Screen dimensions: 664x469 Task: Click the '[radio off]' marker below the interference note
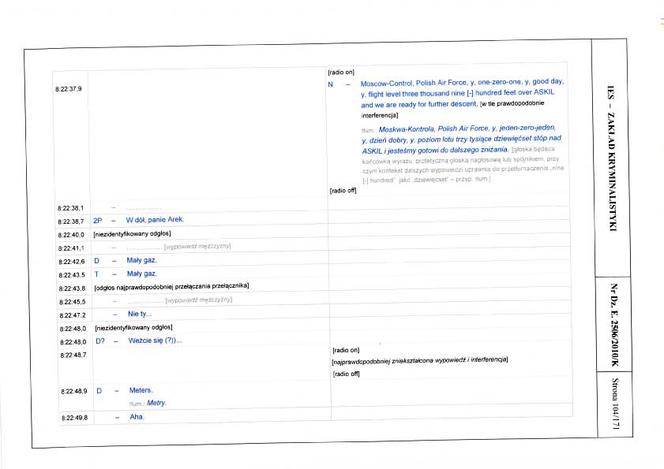coord(346,374)
